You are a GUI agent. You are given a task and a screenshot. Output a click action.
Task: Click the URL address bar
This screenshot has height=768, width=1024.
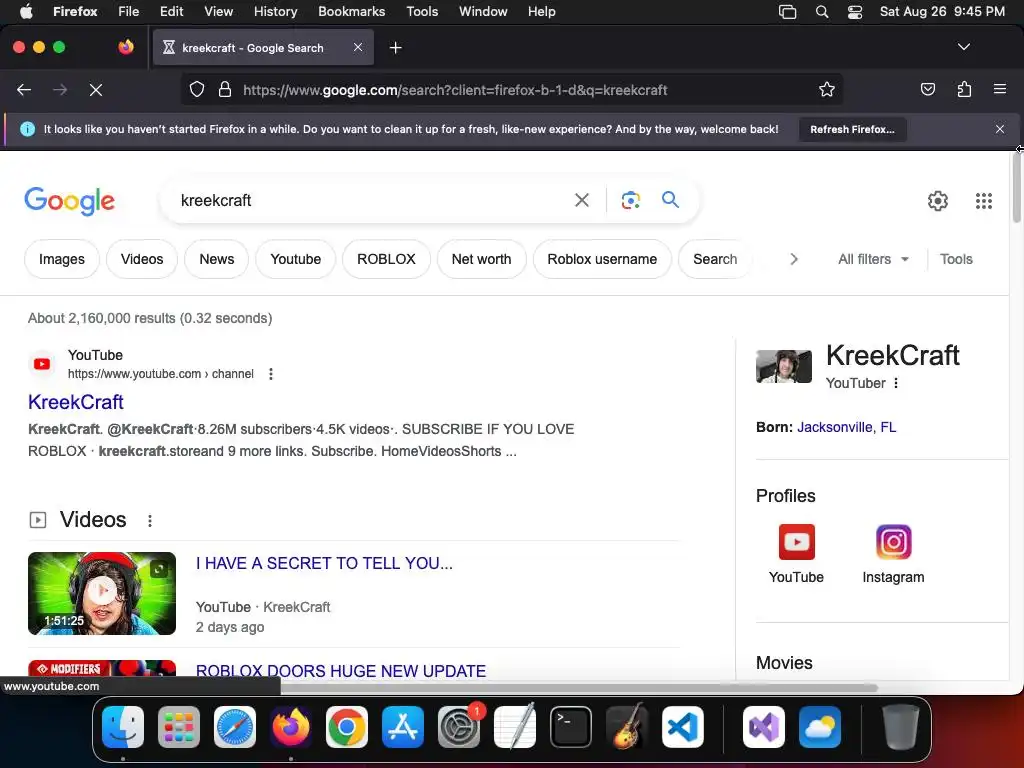click(x=511, y=90)
